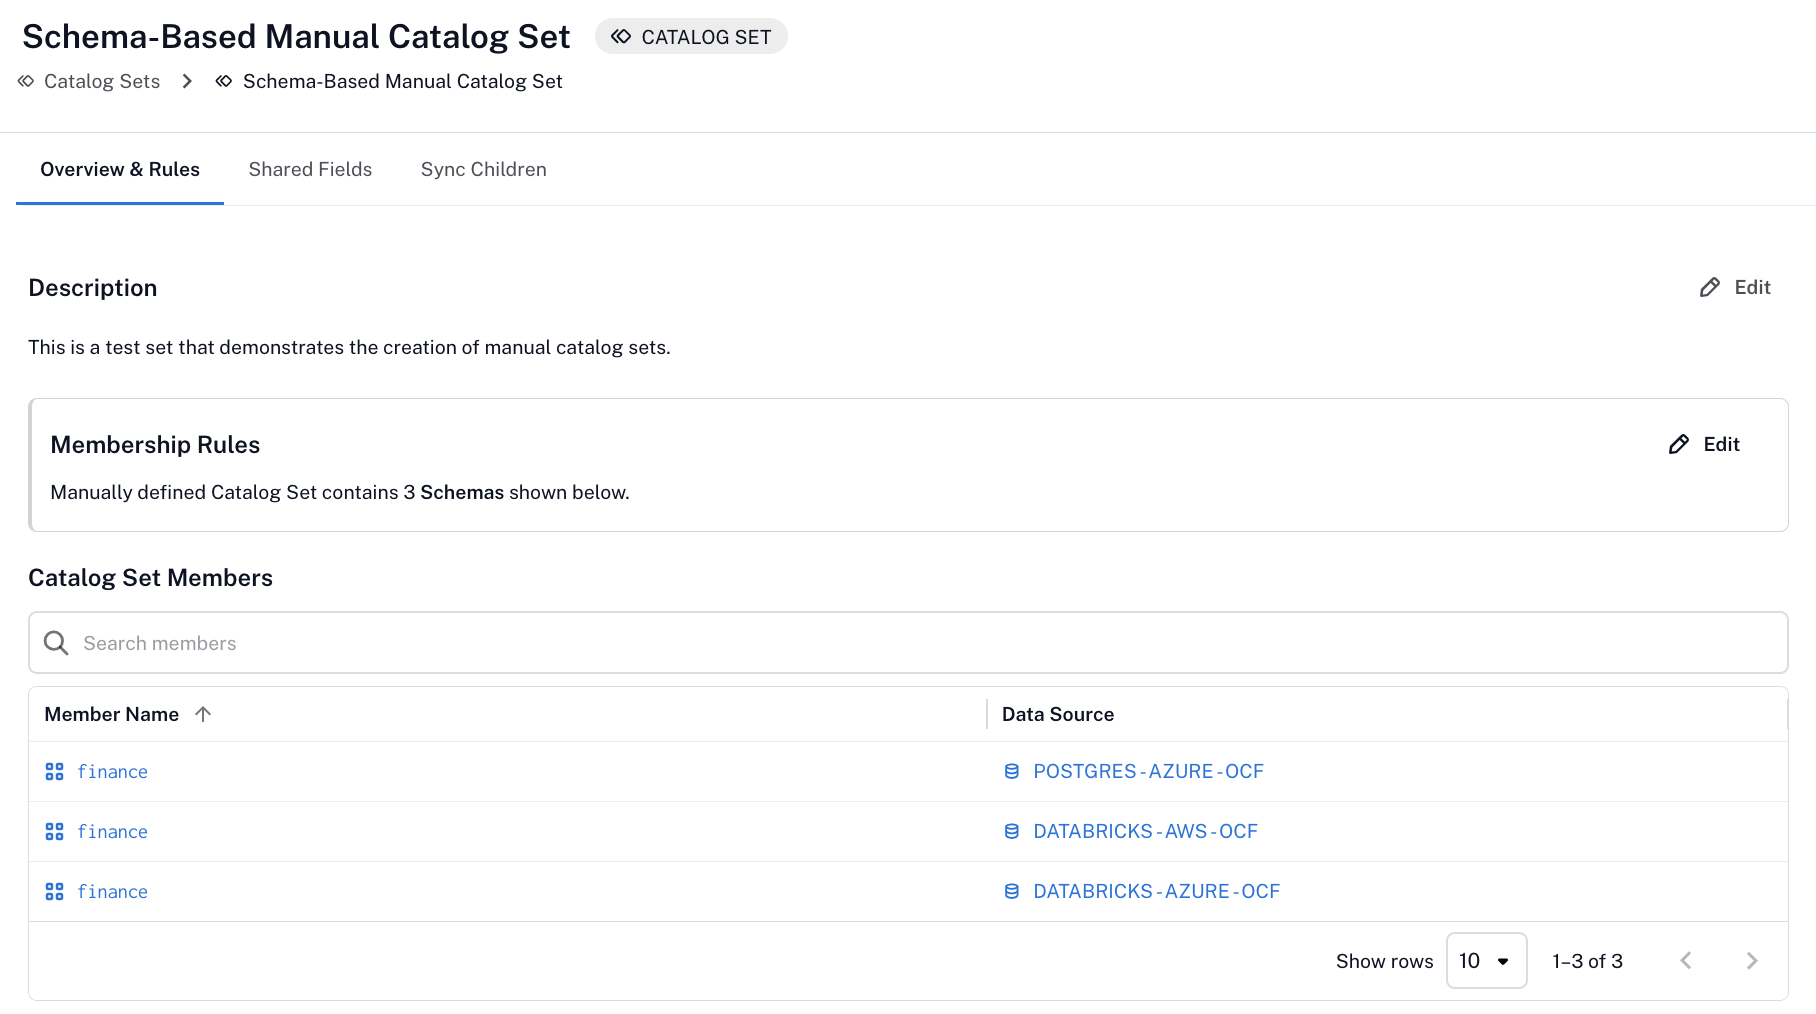Click database icon next to POSTGRES-AZURE-OCF

coord(1012,771)
